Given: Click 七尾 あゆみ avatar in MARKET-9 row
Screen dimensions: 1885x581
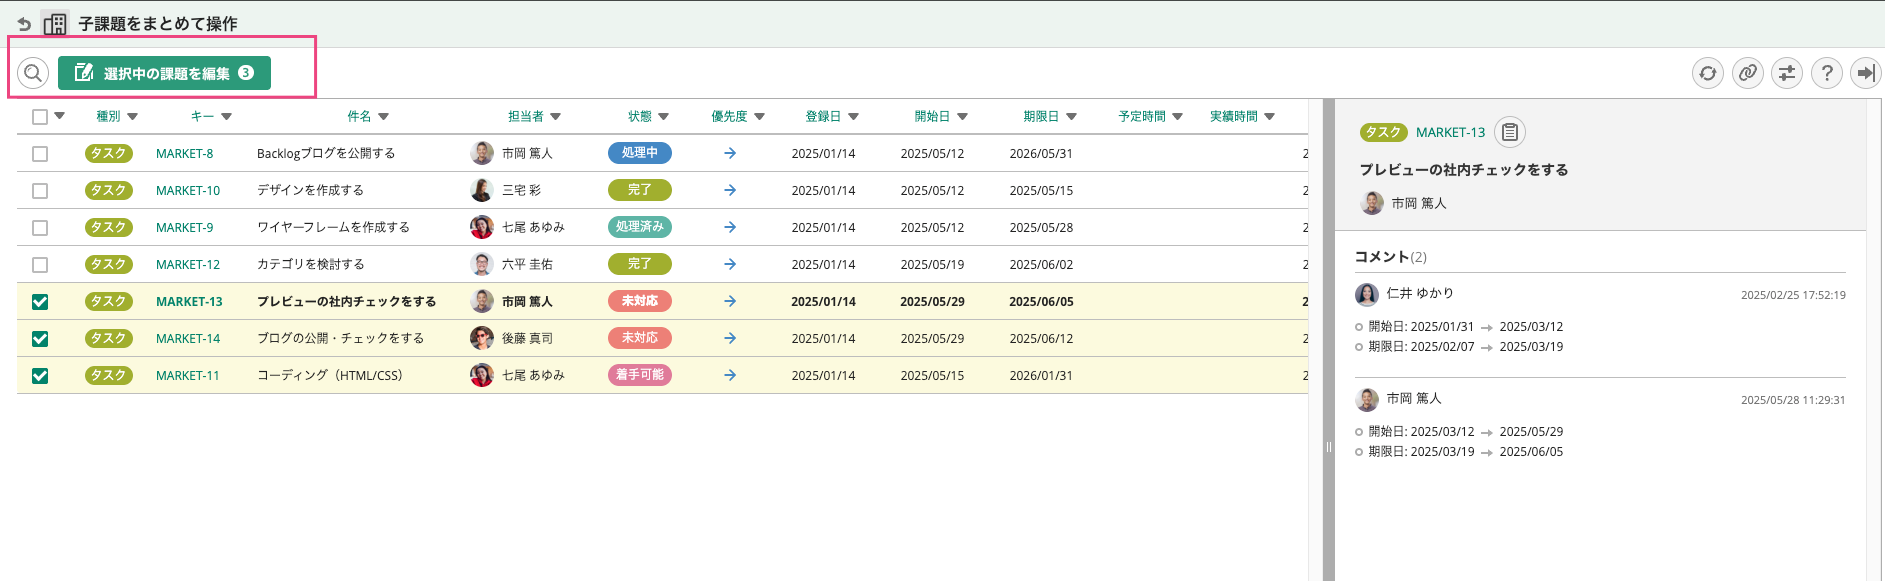Looking at the screenshot, I should 482,227.
